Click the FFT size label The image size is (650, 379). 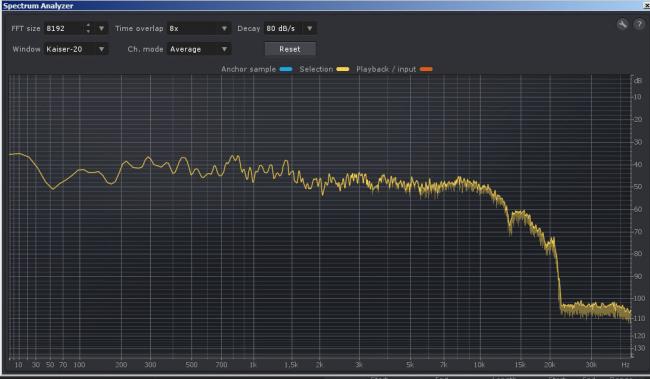26,28
